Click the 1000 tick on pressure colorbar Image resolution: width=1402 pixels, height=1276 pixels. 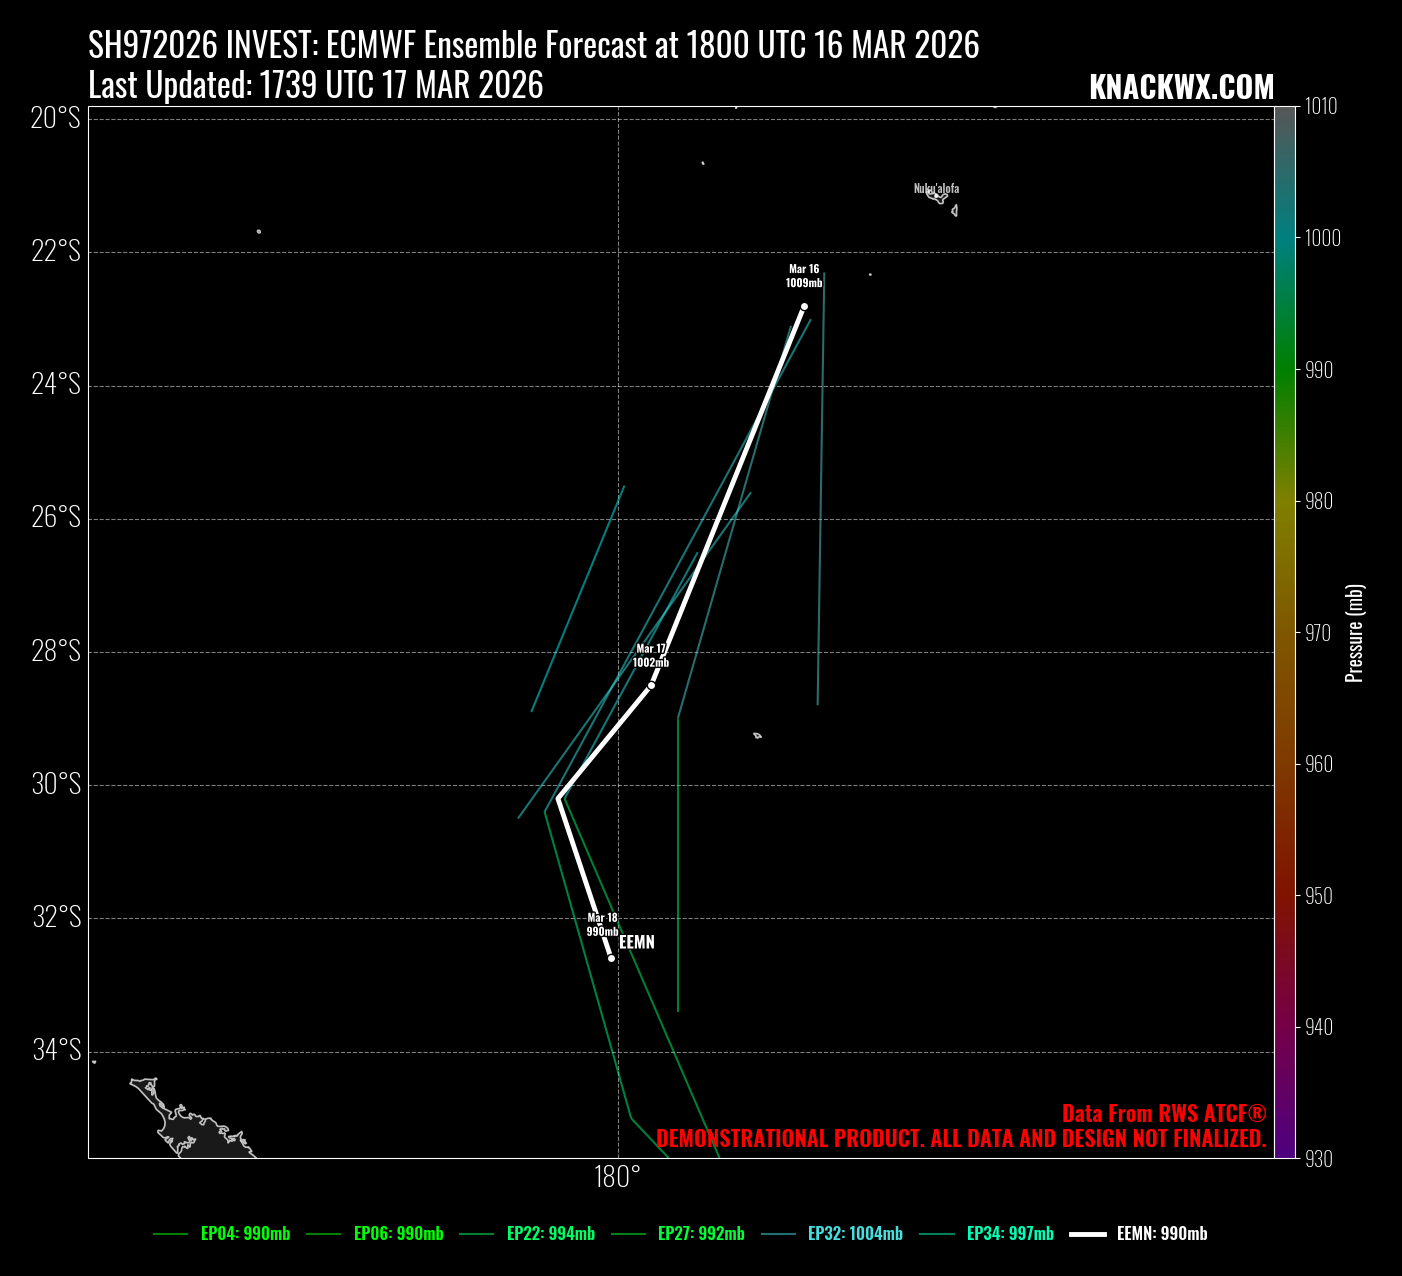[1318, 238]
